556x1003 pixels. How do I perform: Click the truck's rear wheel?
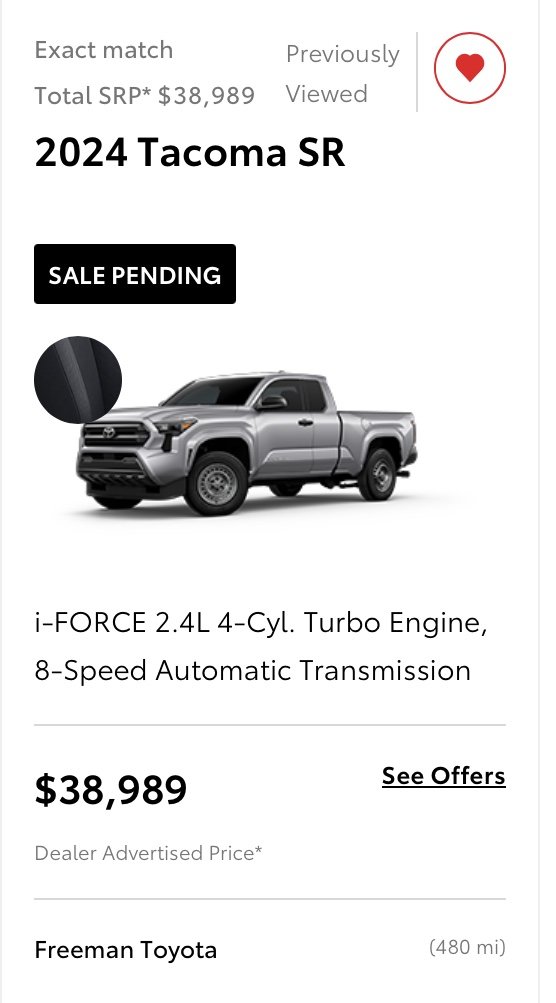[x=377, y=475]
